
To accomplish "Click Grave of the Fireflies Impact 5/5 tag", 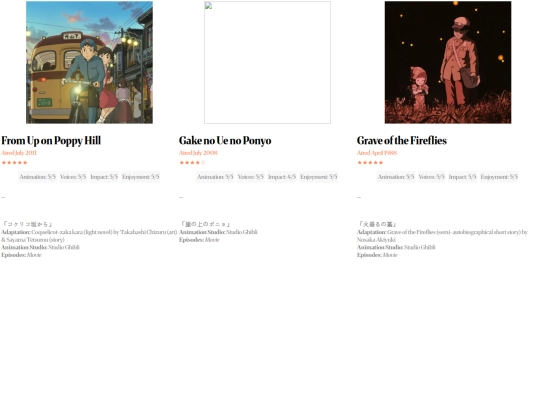I will pos(463,177).
